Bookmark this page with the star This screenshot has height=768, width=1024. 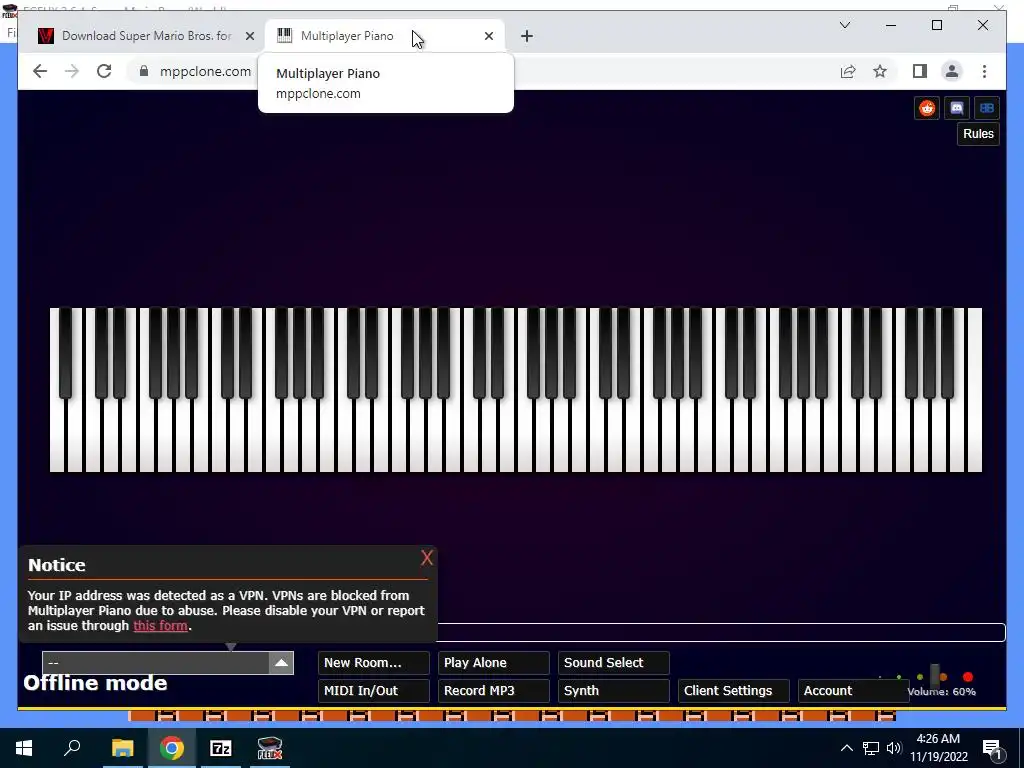coord(880,71)
